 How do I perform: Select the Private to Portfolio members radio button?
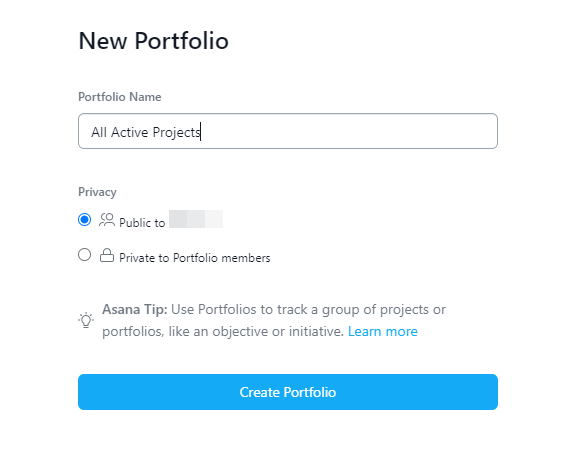84,255
